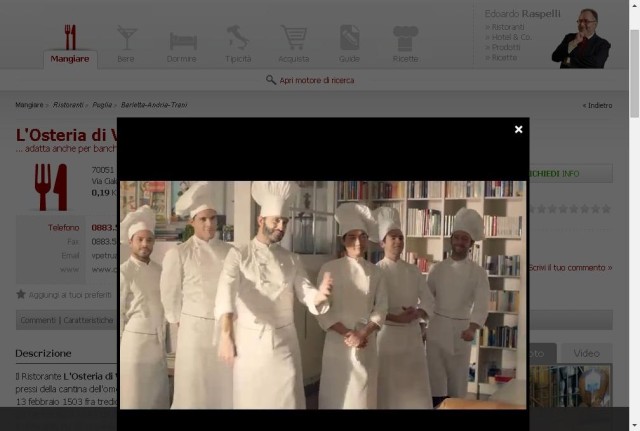Open the Acquista shopping cart icon

pos(293,37)
